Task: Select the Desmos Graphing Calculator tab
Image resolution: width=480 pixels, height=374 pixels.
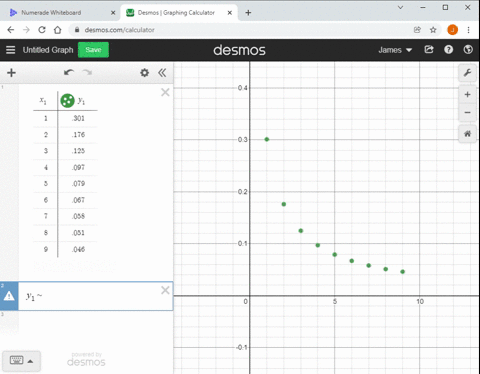Action: click(x=176, y=13)
